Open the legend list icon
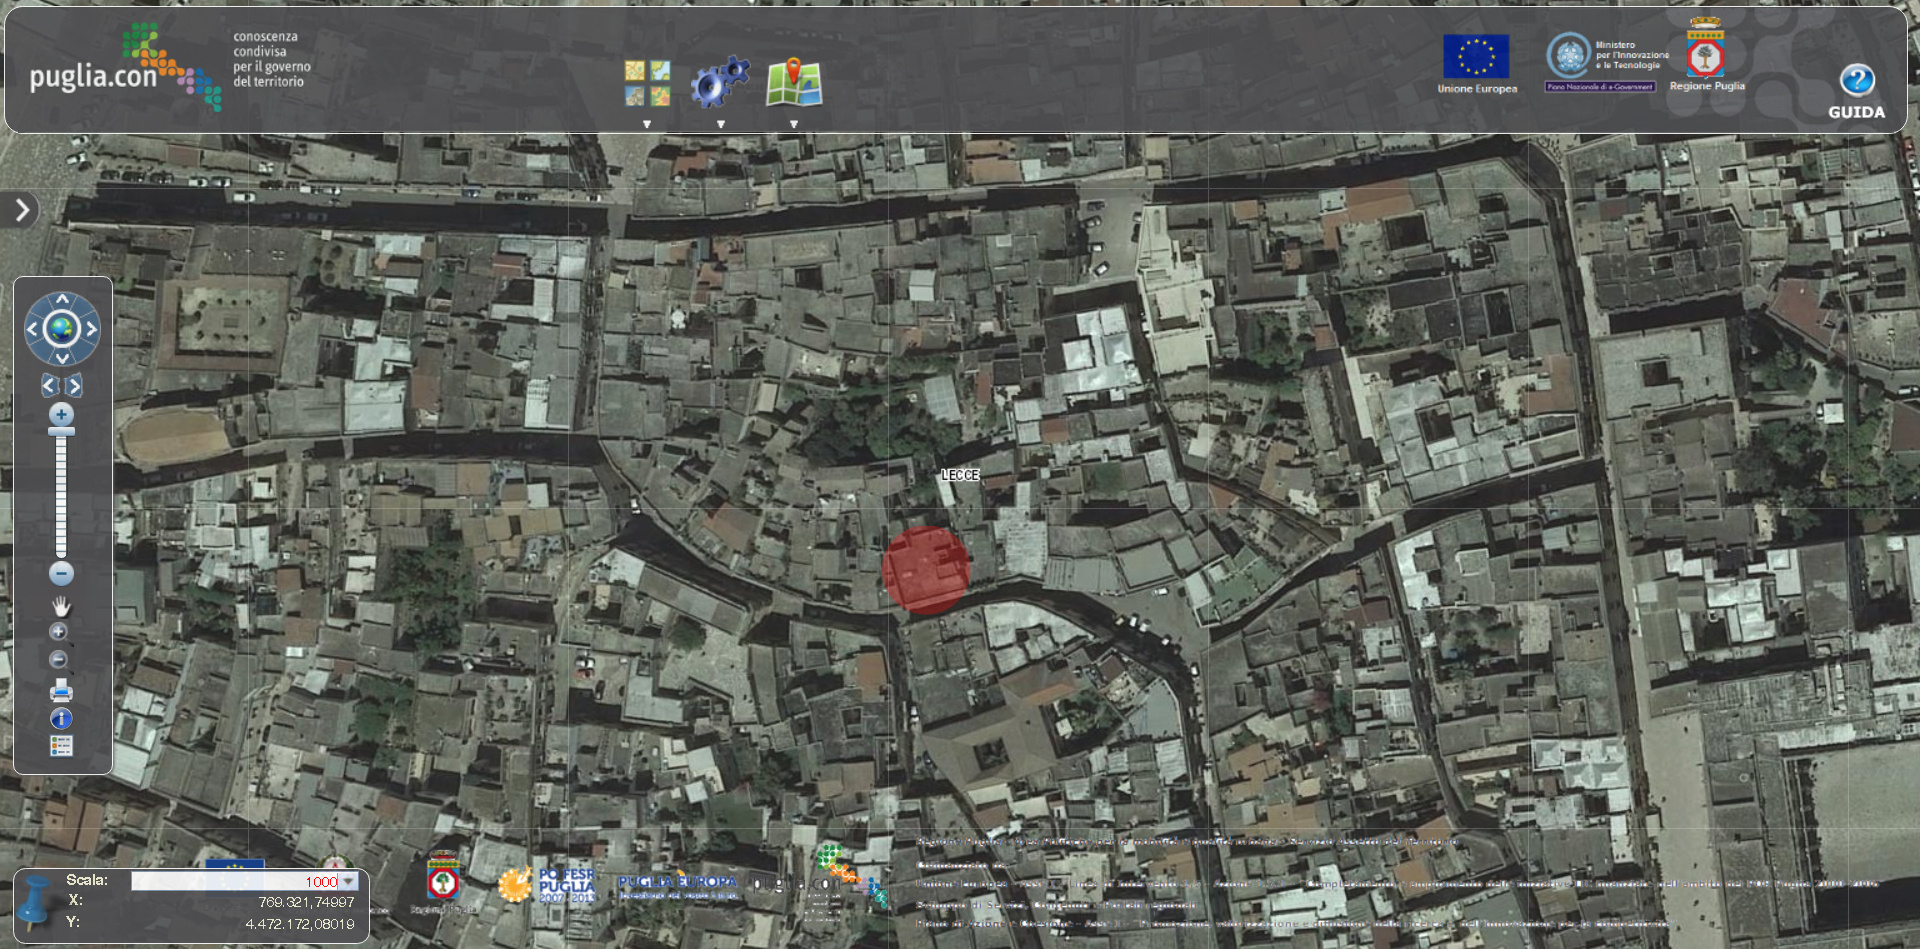 [x=61, y=746]
